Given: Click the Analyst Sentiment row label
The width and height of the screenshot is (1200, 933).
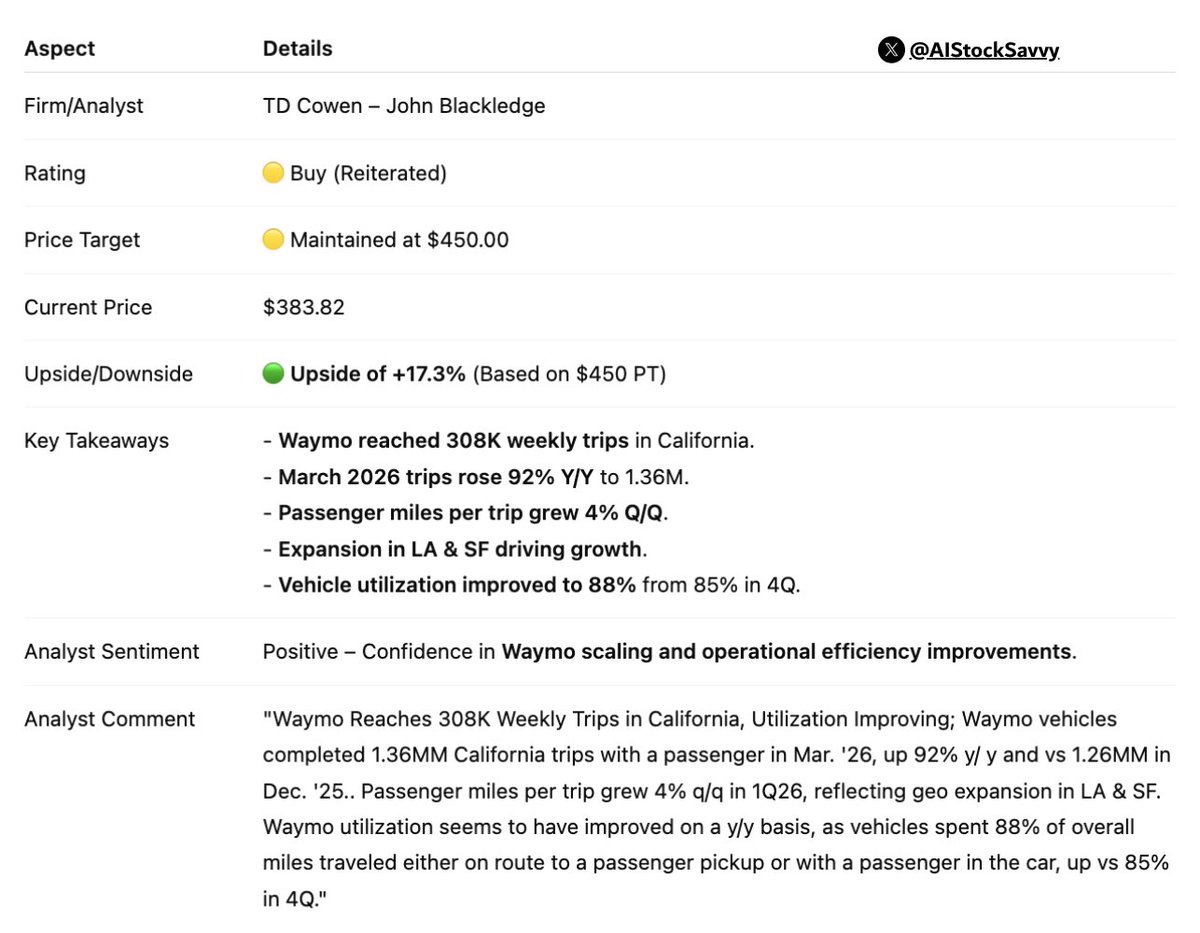Looking at the screenshot, I should [112, 652].
